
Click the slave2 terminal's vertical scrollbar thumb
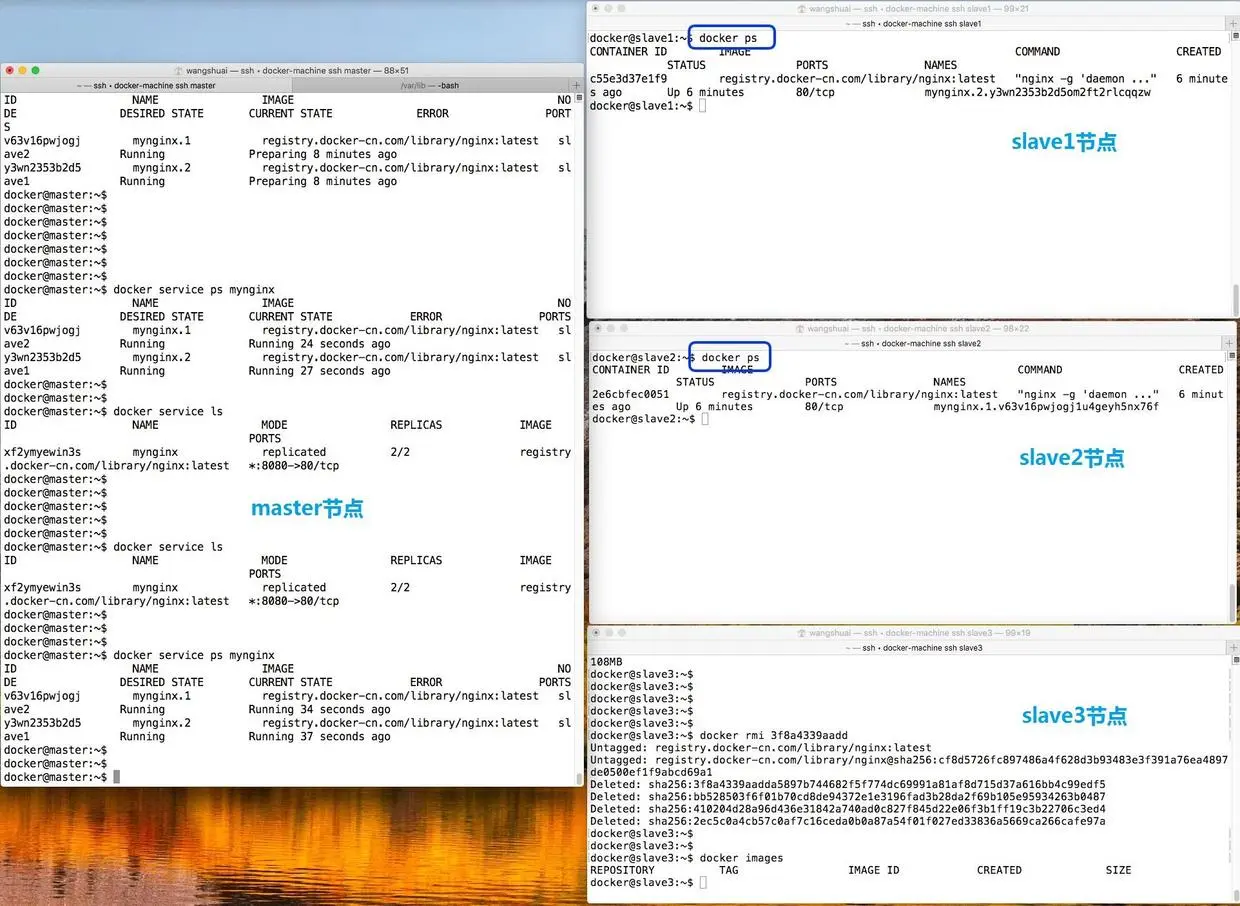coord(1233,600)
